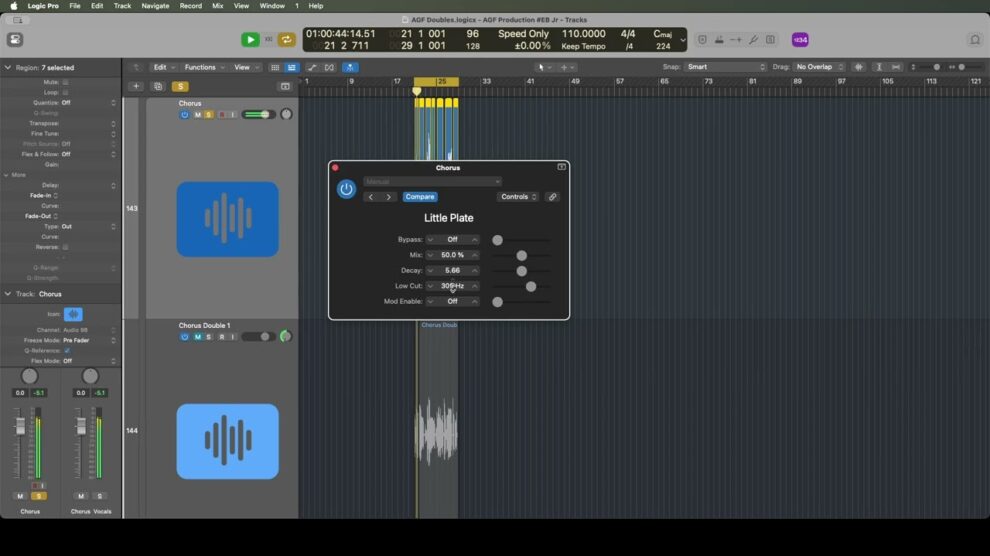This screenshot has height=556, width=990.
Task: Toggle the region Loop checkbox
Action: pyautogui.click(x=66, y=92)
